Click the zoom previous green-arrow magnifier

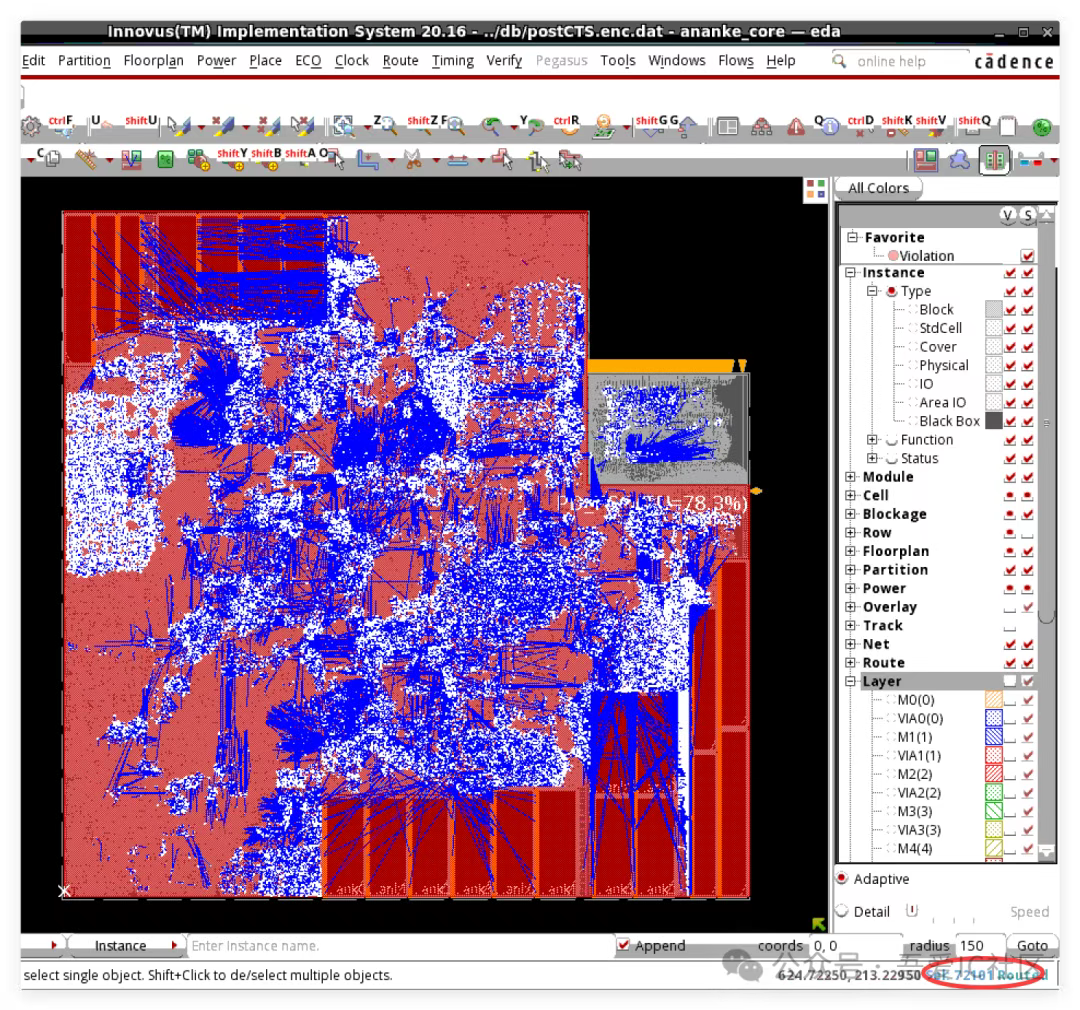(x=491, y=125)
